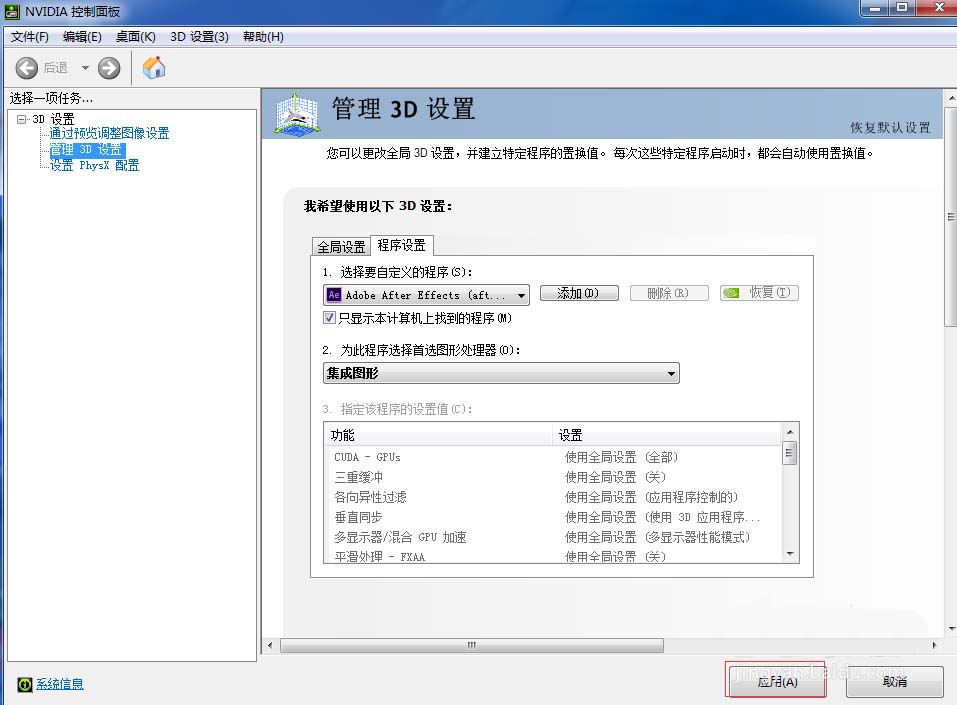Click the 添加(D) button
Viewport: 957px width, 705px height.
tap(579, 293)
